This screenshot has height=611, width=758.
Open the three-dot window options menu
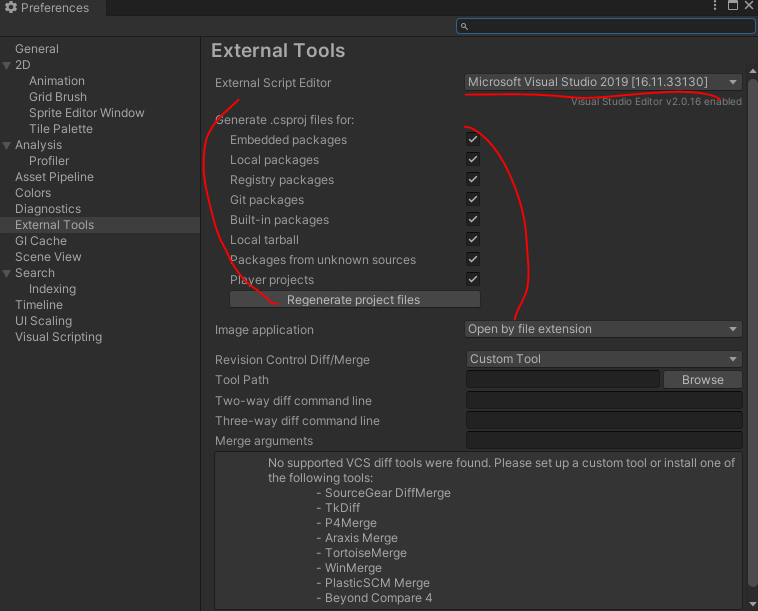tap(715, 5)
